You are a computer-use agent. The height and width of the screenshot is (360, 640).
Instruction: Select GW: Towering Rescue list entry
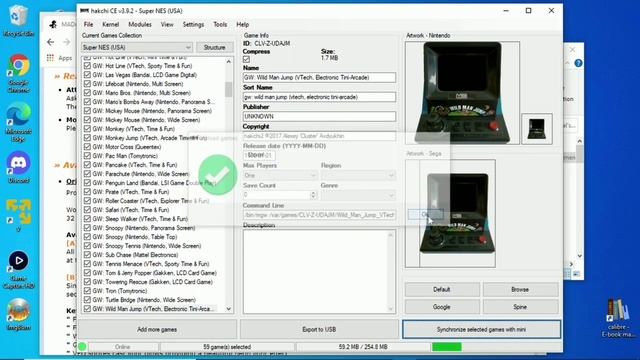(x=152, y=282)
